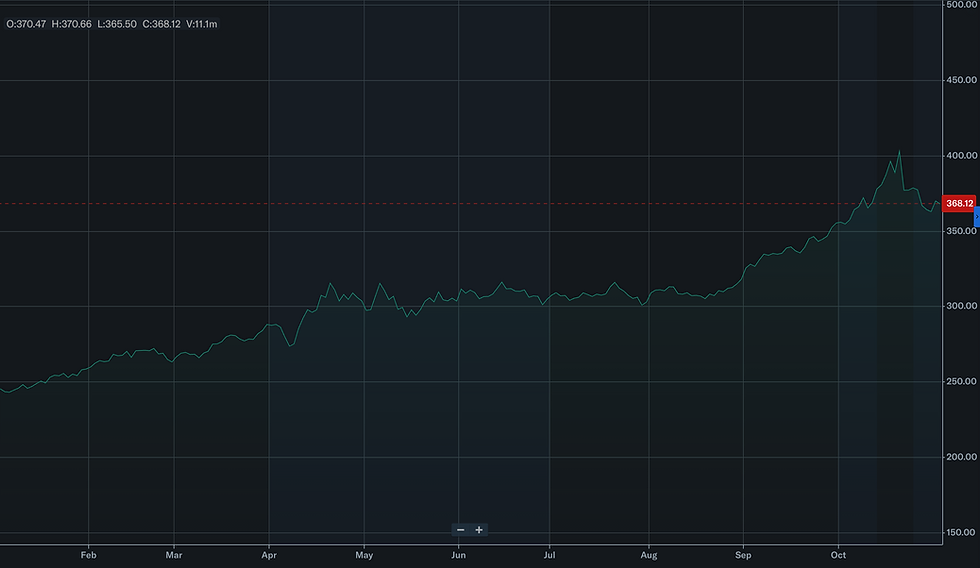Click the Feb label on time axis
This screenshot has height=568, width=980.
89,555
